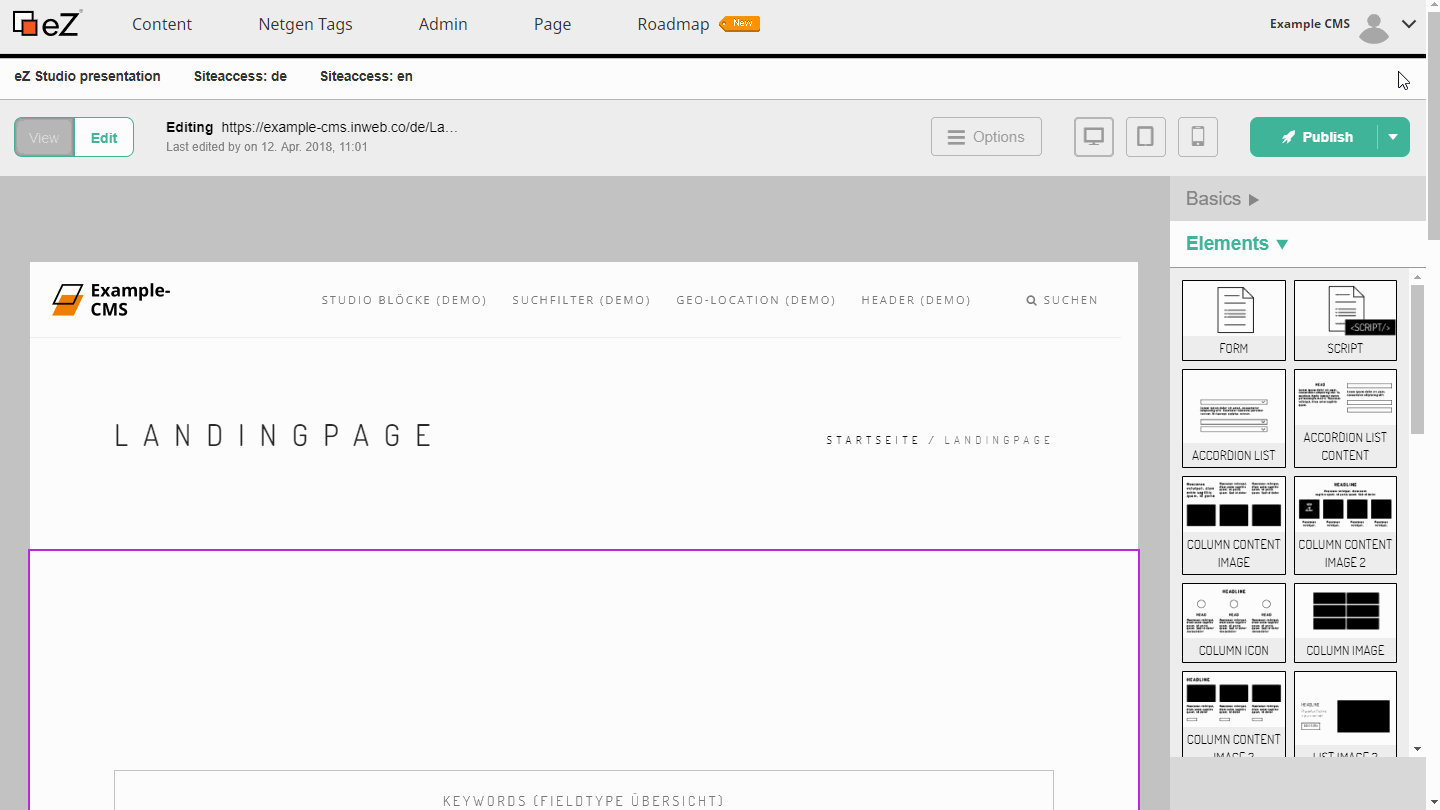1440x810 pixels.
Task: Click the orange New badge
Action: click(x=740, y=23)
